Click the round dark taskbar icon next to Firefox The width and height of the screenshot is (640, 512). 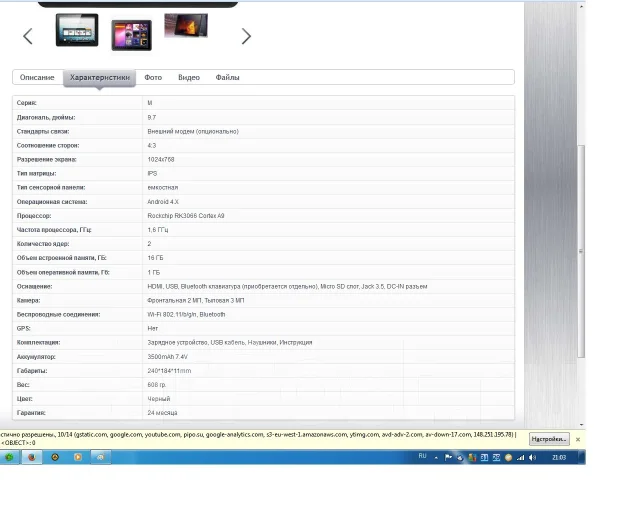pos(55,457)
